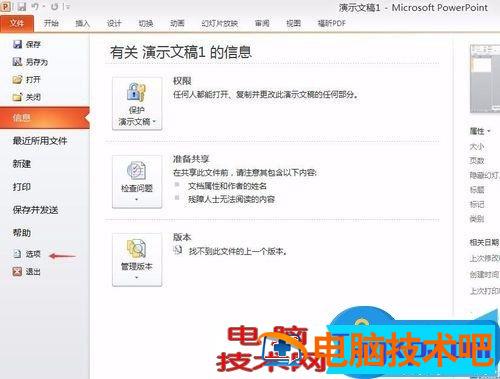
Task: Switch to the 切换 ribbon tab
Action: [x=146, y=23]
